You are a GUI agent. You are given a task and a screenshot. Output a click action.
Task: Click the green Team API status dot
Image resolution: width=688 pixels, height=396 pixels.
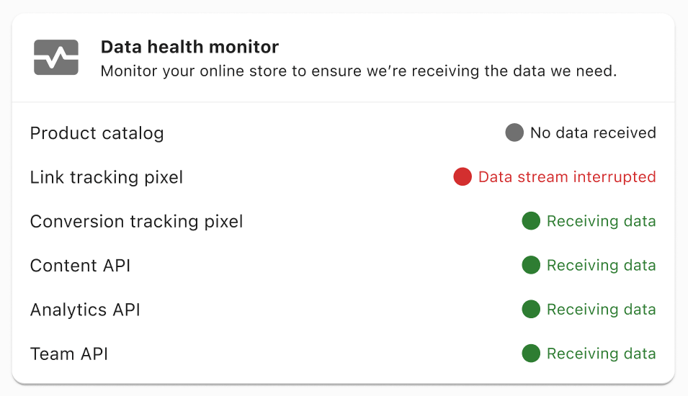(531, 353)
